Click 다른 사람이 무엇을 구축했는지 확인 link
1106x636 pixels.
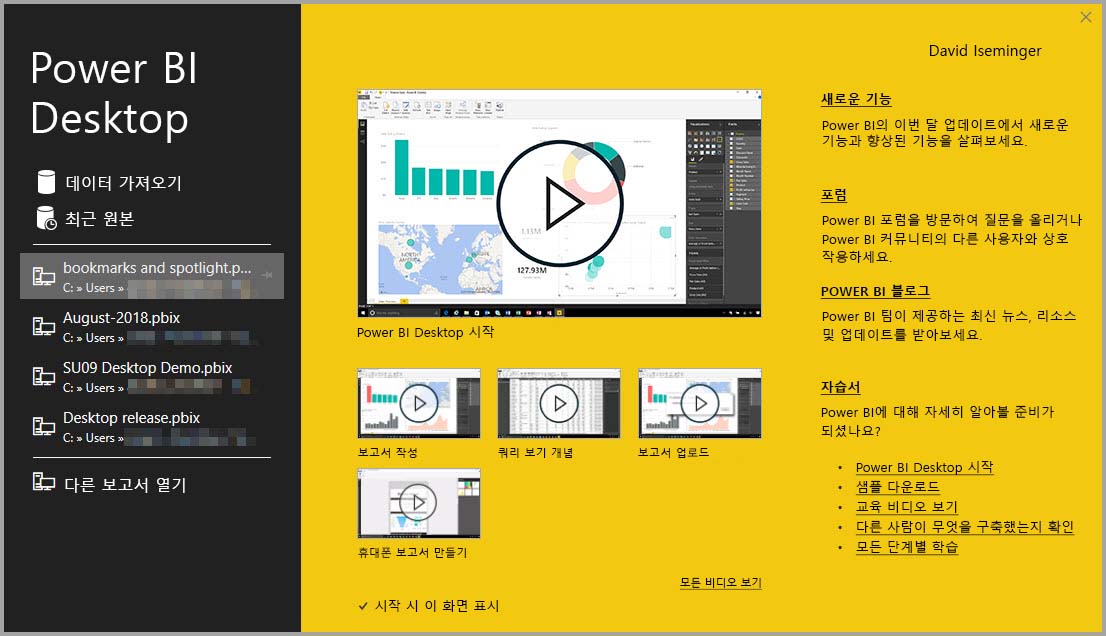click(x=964, y=527)
